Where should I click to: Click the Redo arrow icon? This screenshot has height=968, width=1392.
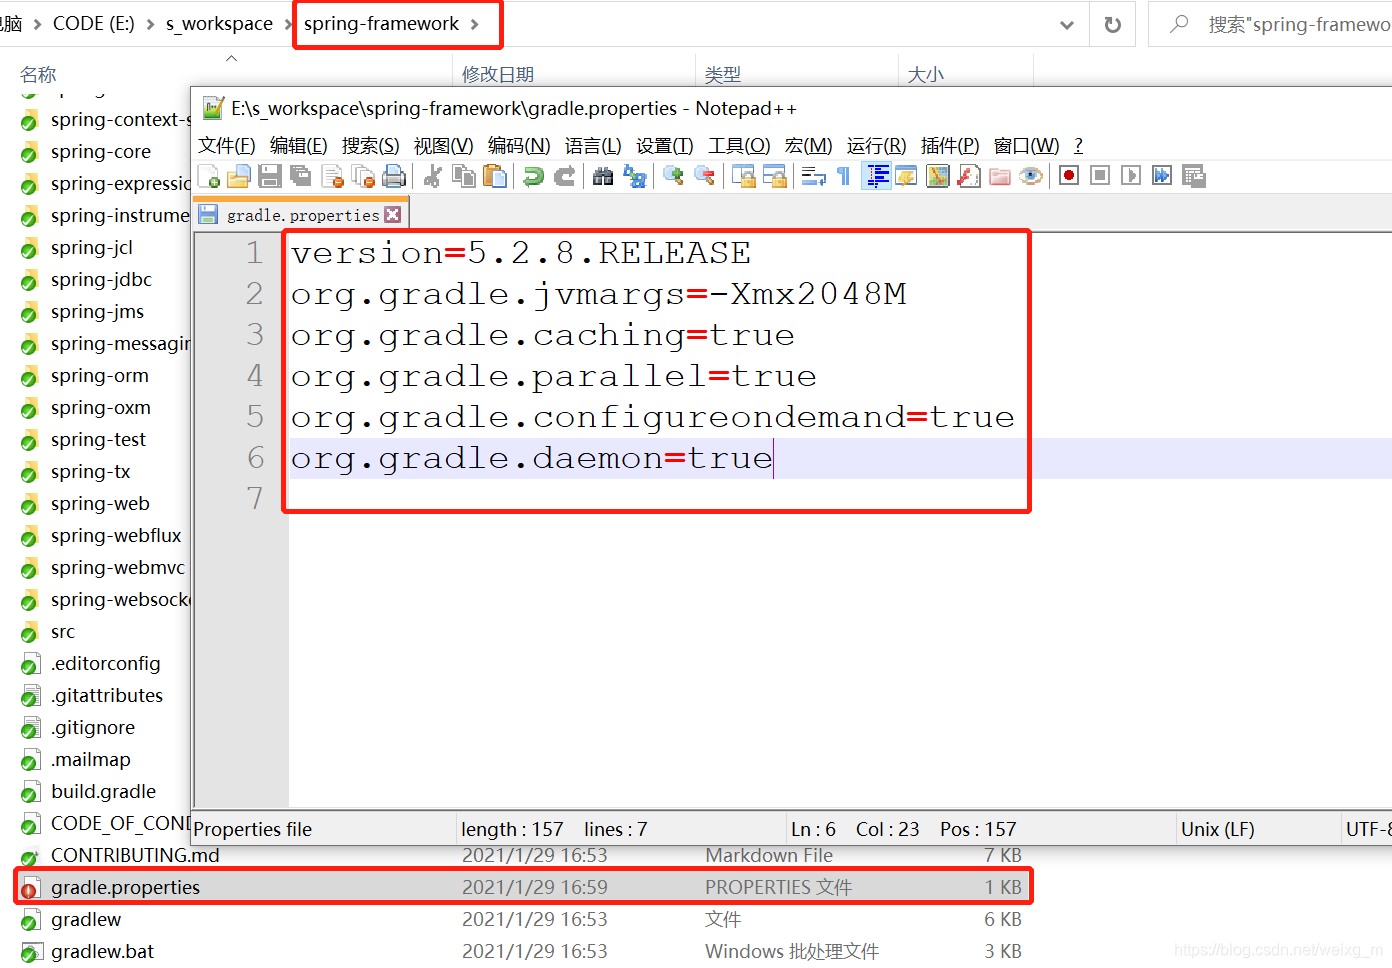564,176
